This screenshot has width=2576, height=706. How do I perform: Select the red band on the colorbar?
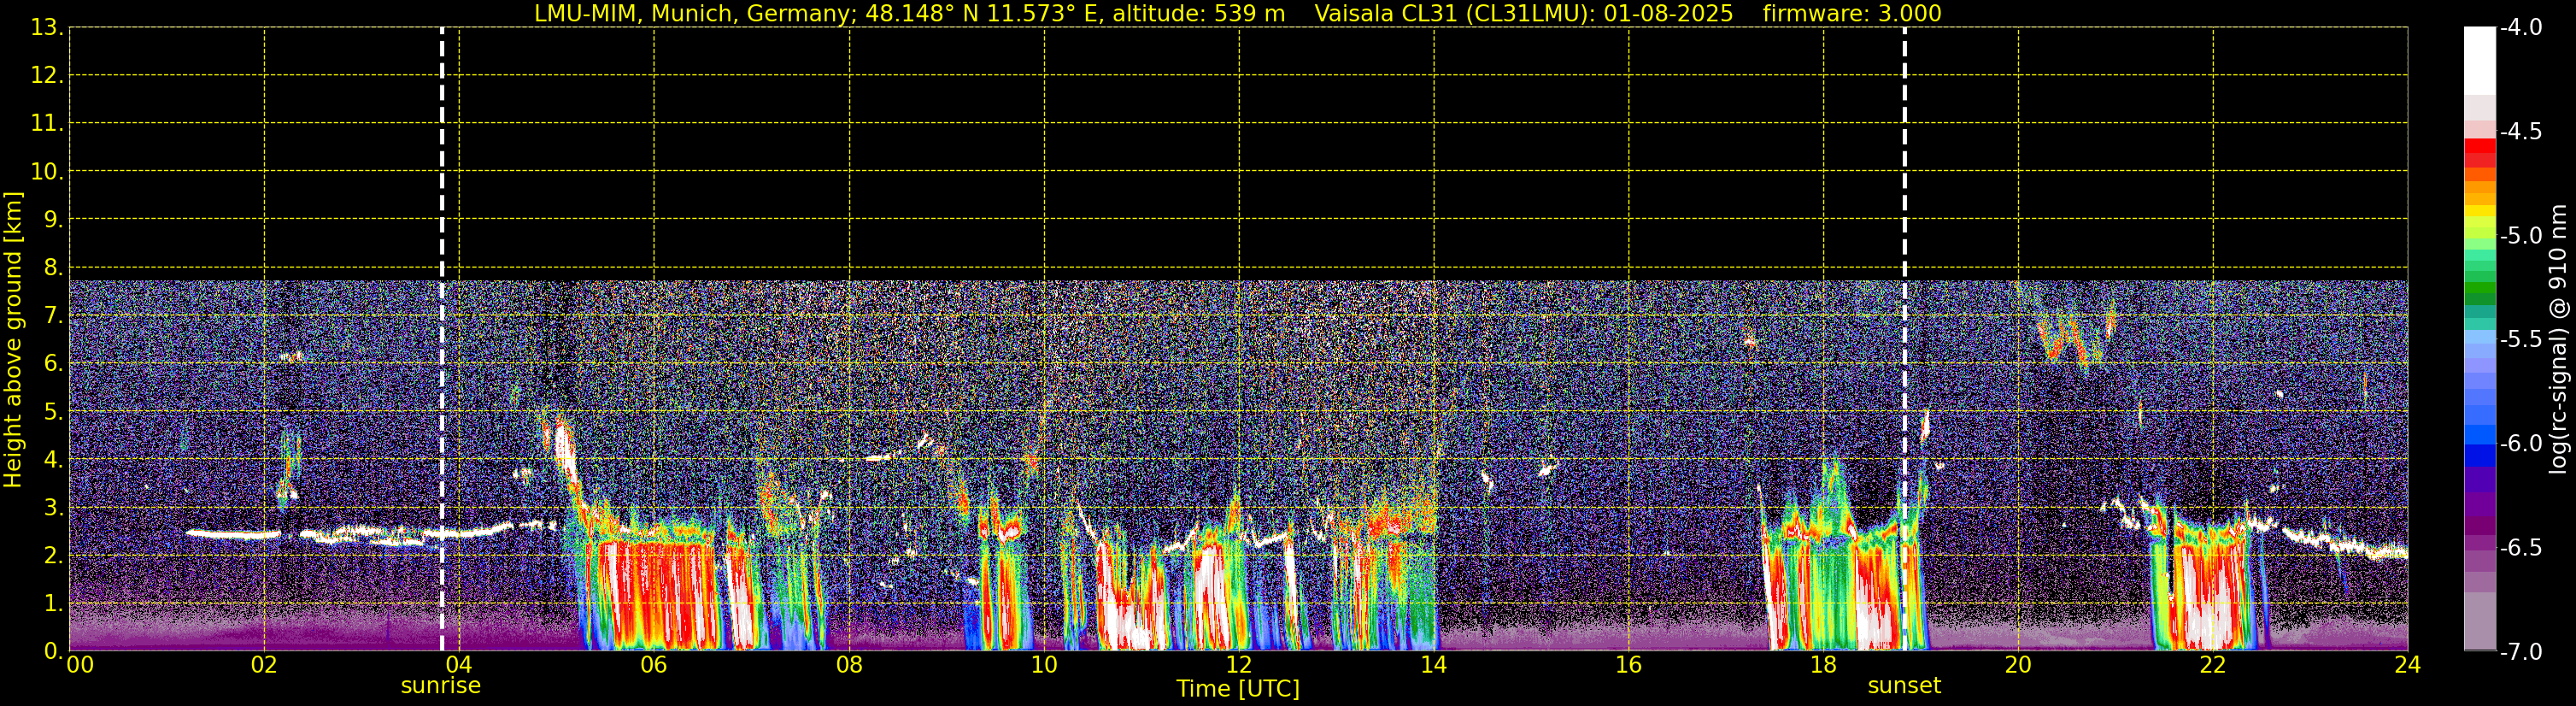tap(2479, 147)
